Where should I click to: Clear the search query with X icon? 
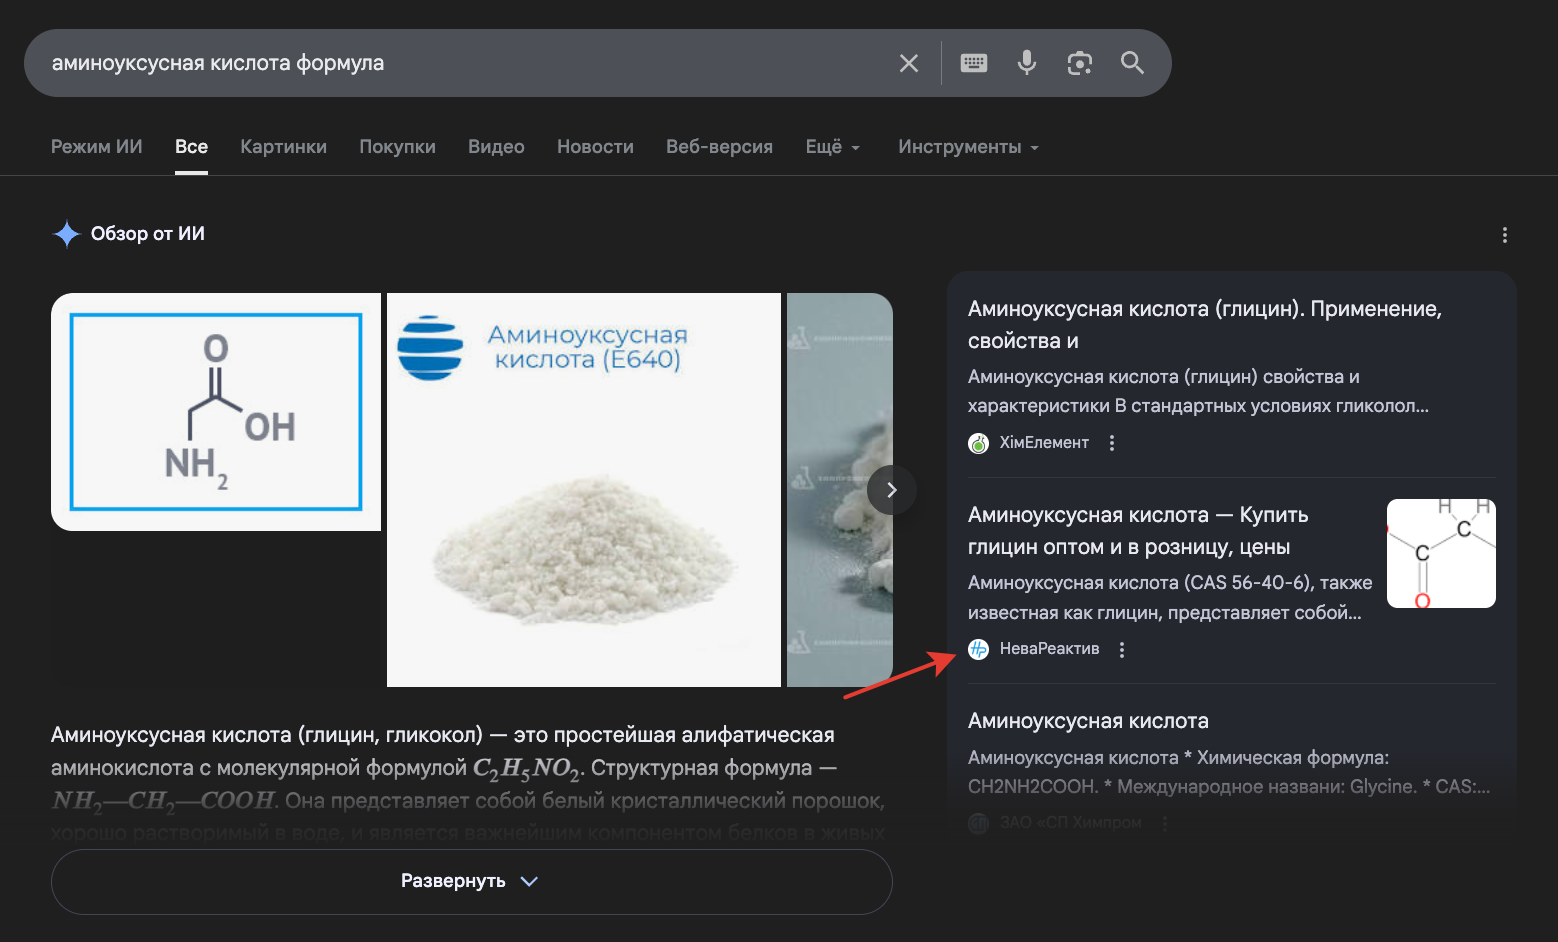908,63
